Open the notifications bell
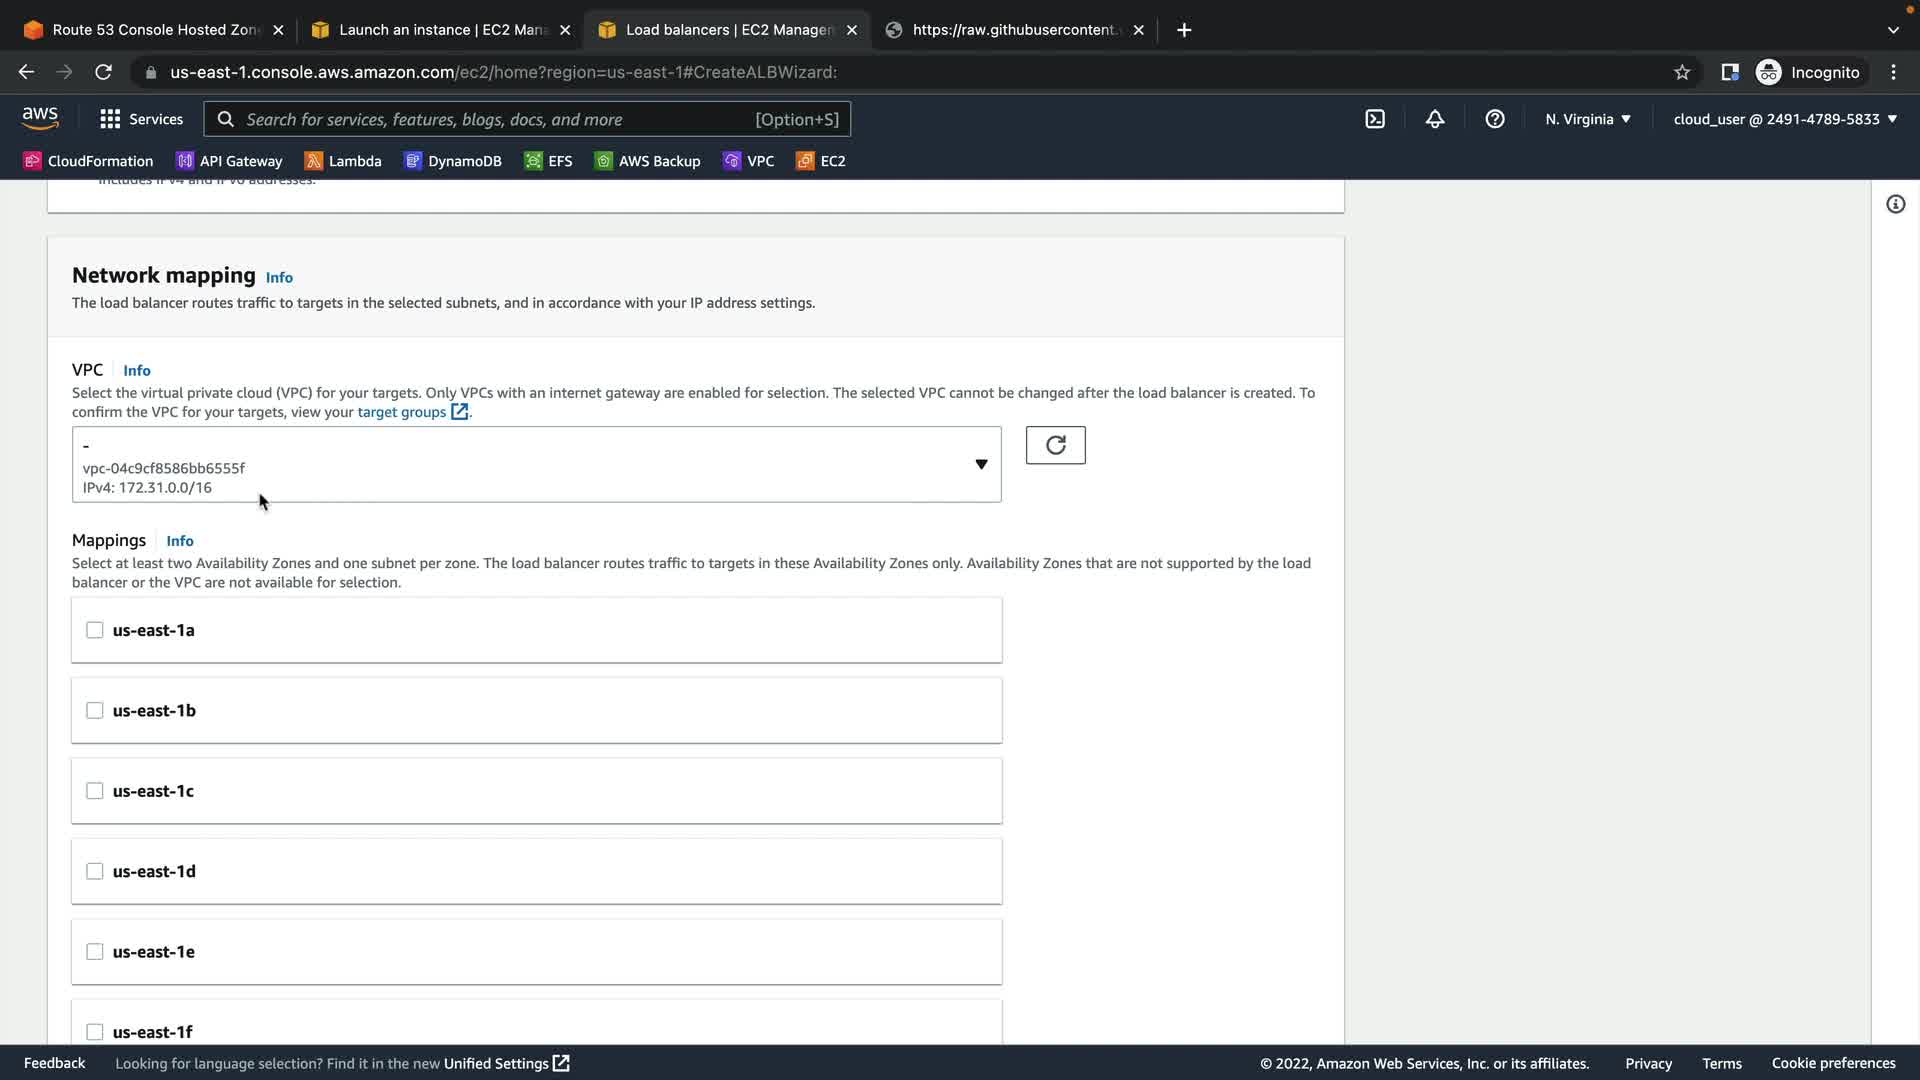Viewport: 1920px width, 1080px height. 1435,119
